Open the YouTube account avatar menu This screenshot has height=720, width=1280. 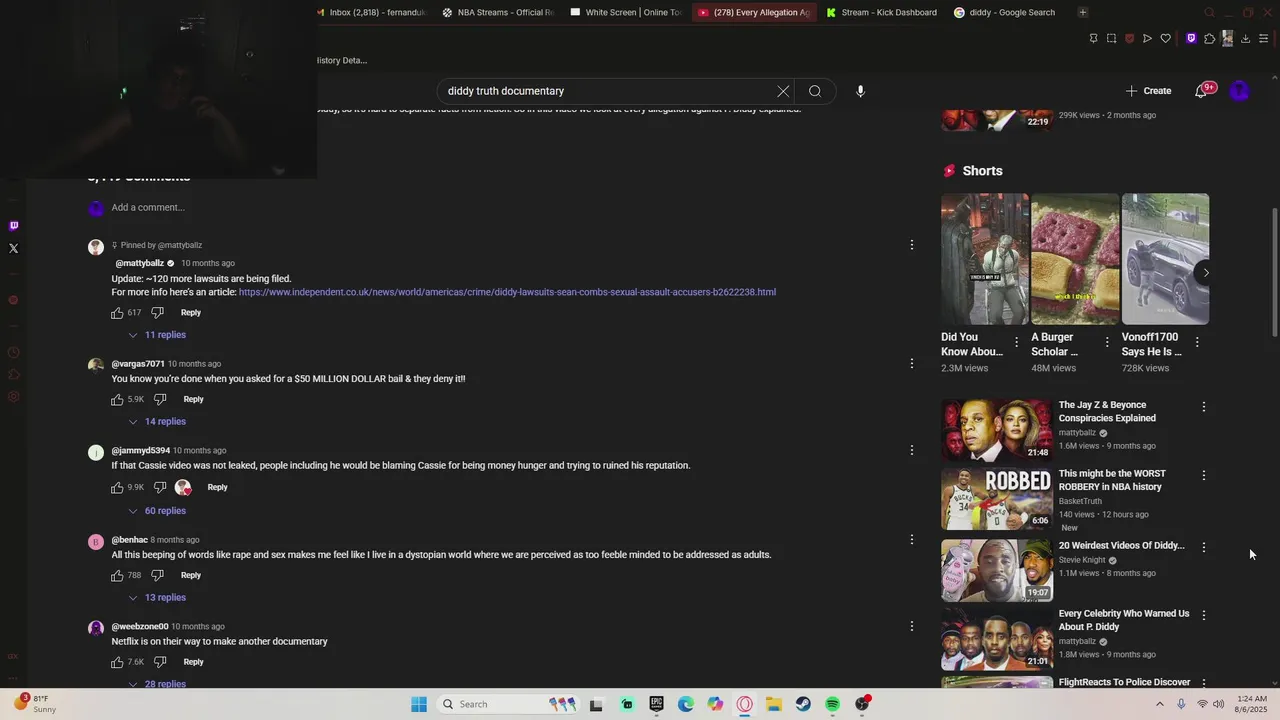tap(1239, 91)
